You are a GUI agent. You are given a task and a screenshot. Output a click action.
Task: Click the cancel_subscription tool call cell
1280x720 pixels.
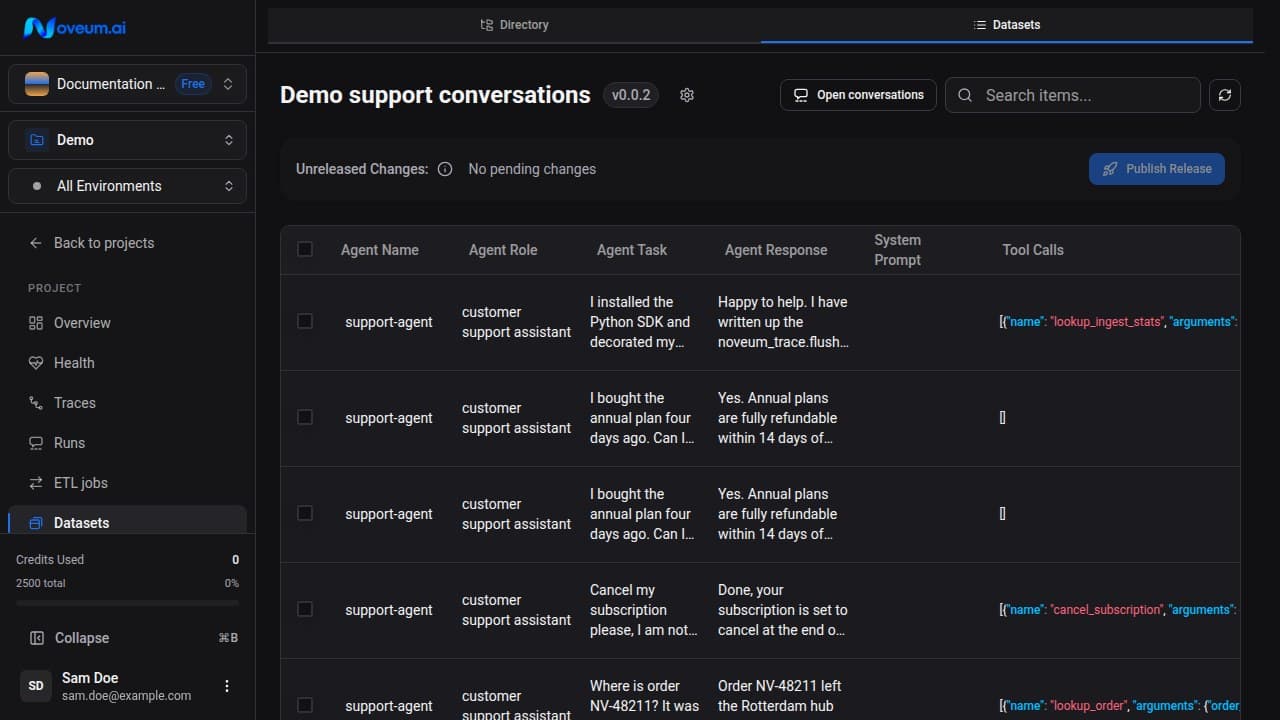(x=1120, y=610)
